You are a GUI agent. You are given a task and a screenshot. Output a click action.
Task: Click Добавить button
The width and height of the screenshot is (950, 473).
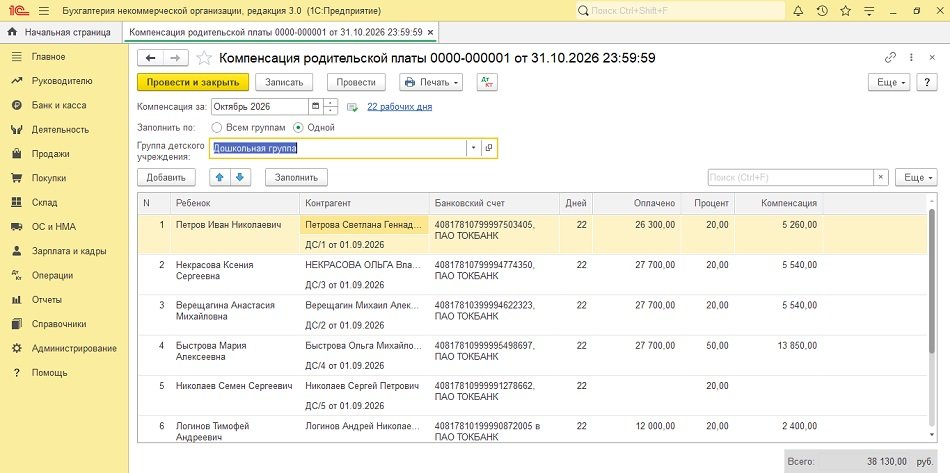(x=167, y=177)
